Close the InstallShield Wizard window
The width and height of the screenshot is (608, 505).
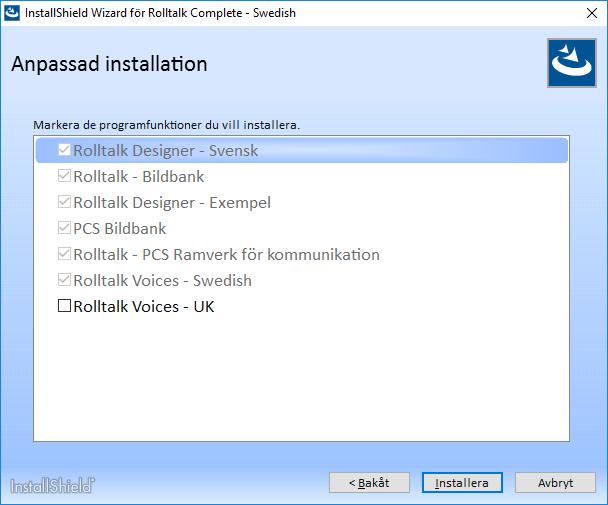pos(592,13)
